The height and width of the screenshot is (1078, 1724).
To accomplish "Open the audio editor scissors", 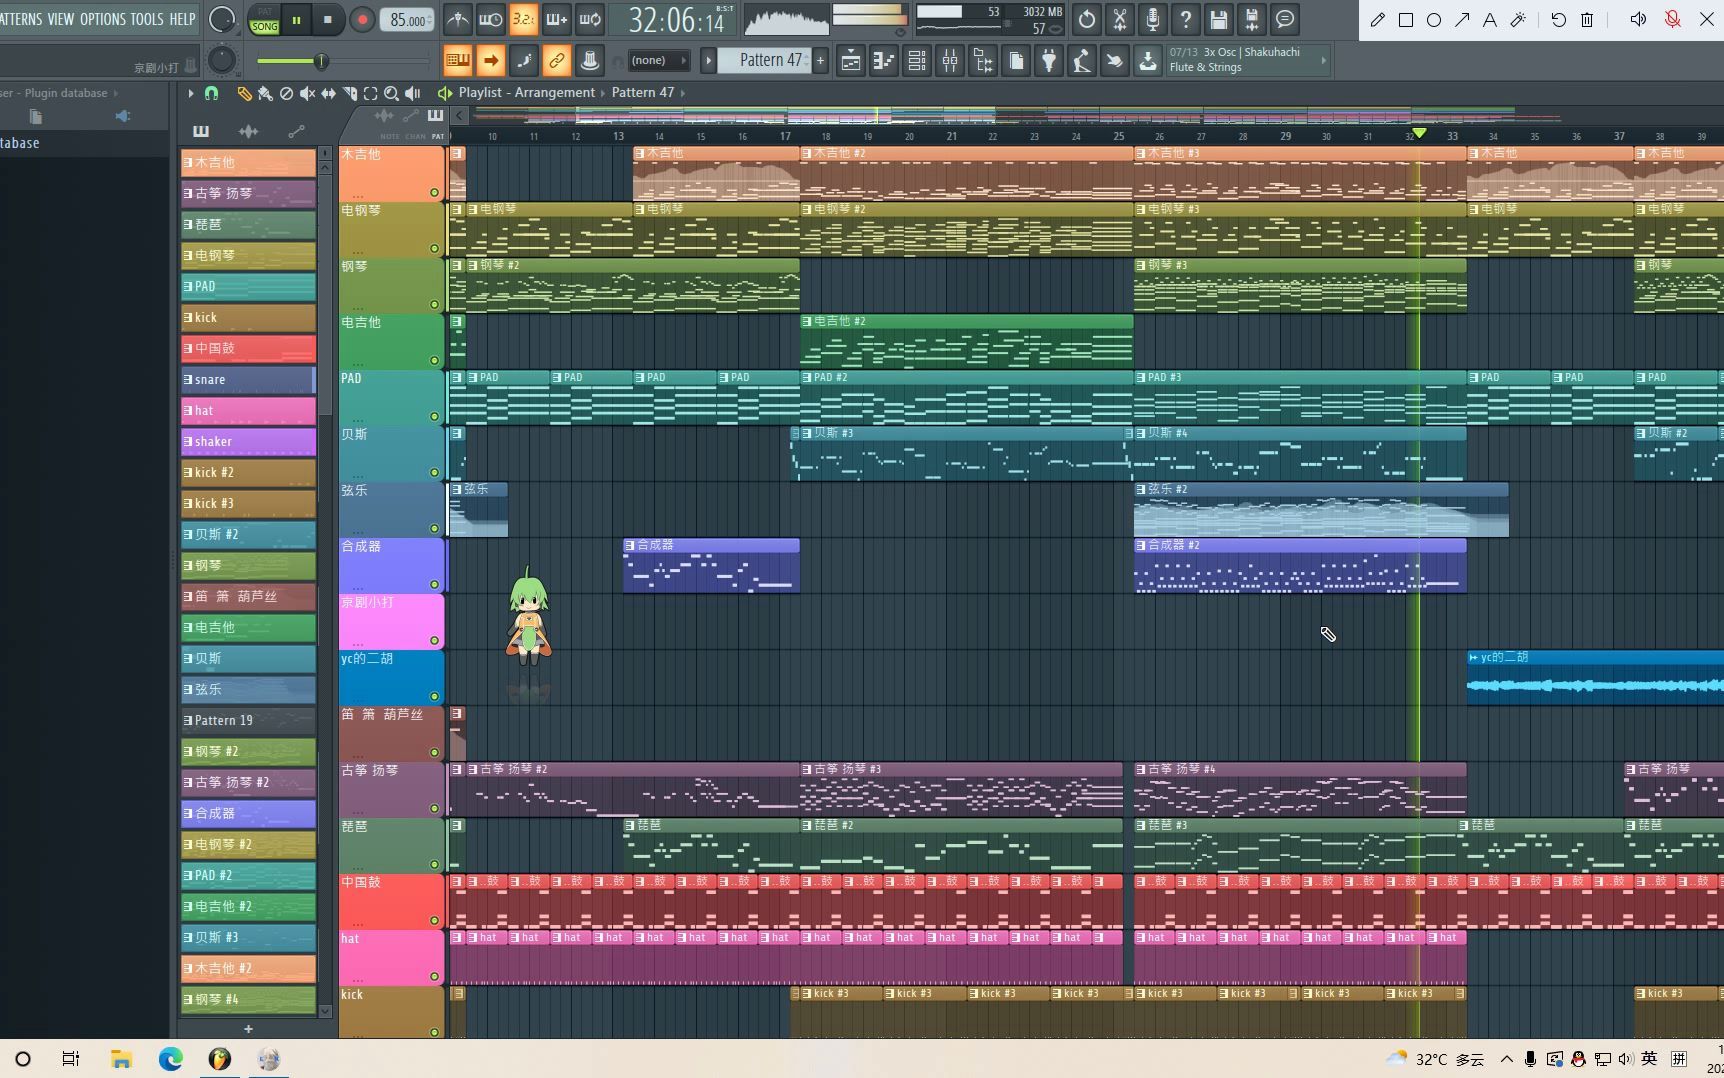I will (1119, 19).
